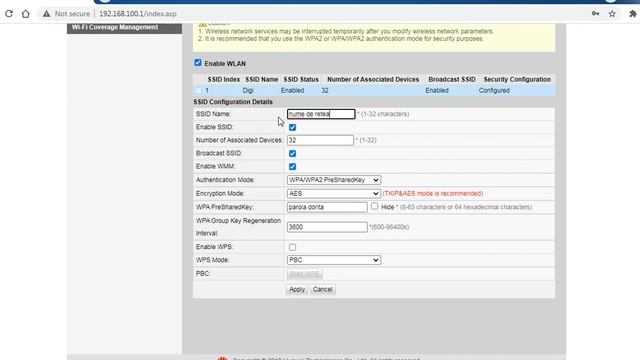640x360 pixels.
Task: Click the address bar URL 192.168.100.1/index.asp
Action: tap(138, 13)
